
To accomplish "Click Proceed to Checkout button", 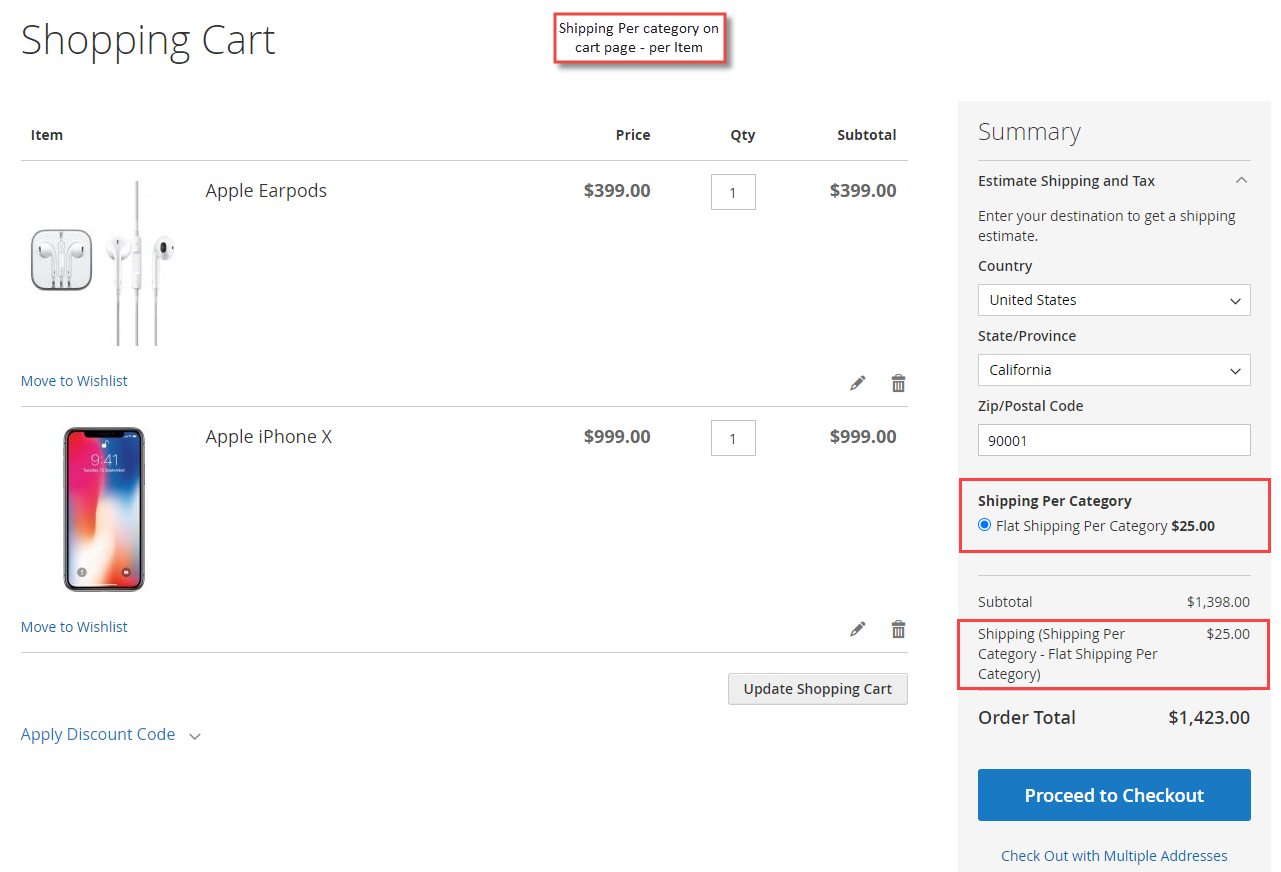I will pos(1114,795).
